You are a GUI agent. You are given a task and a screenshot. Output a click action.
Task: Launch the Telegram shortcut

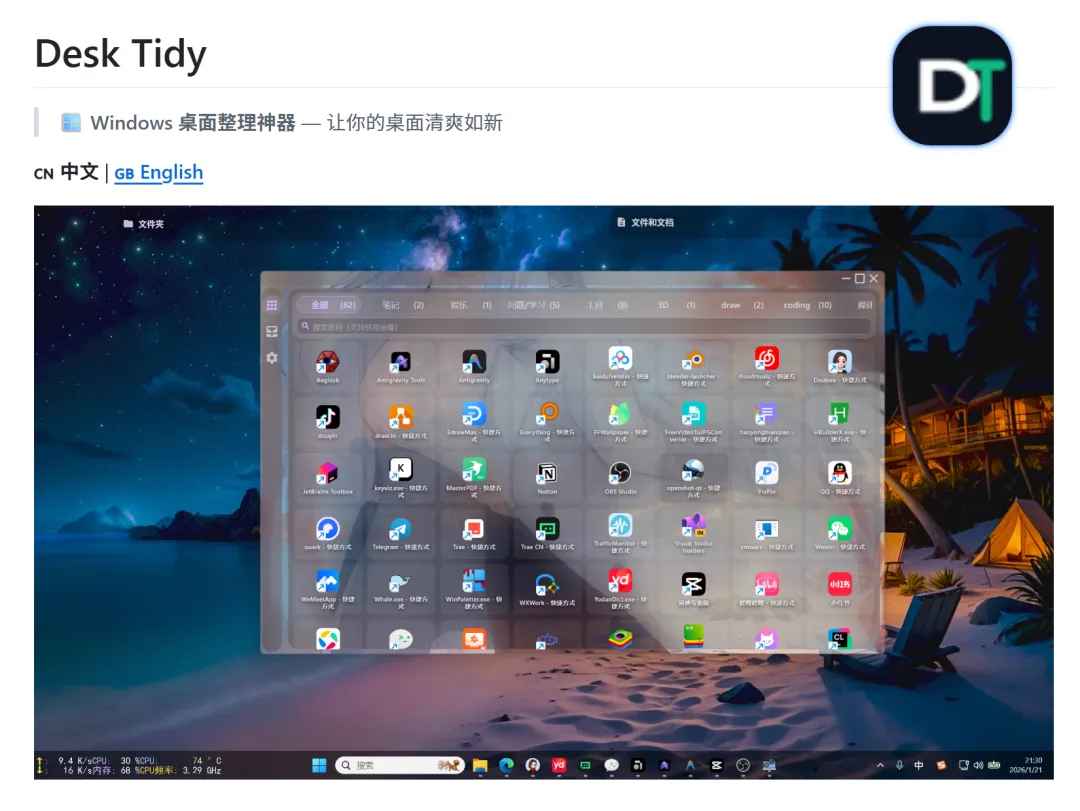click(401, 529)
